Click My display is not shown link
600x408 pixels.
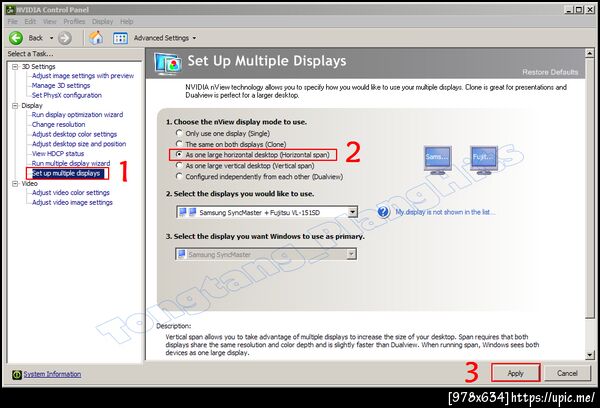445,212
